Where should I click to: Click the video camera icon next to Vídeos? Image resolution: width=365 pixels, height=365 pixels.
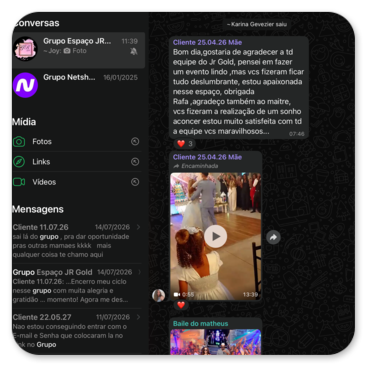(19, 182)
